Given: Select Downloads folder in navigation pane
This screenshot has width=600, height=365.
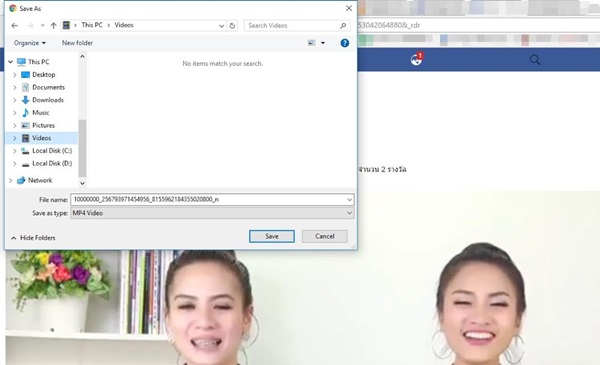Looking at the screenshot, I should pyautogui.click(x=48, y=100).
